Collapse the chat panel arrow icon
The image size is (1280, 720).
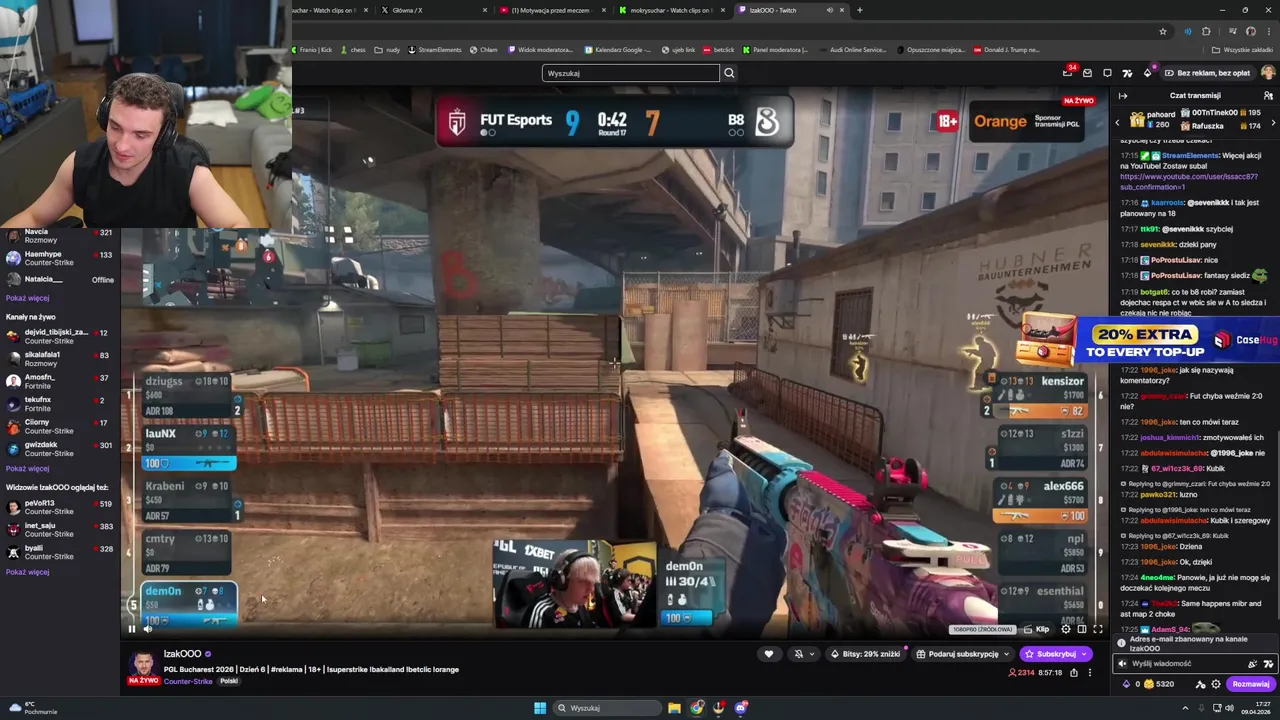pyautogui.click(x=1123, y=96)
